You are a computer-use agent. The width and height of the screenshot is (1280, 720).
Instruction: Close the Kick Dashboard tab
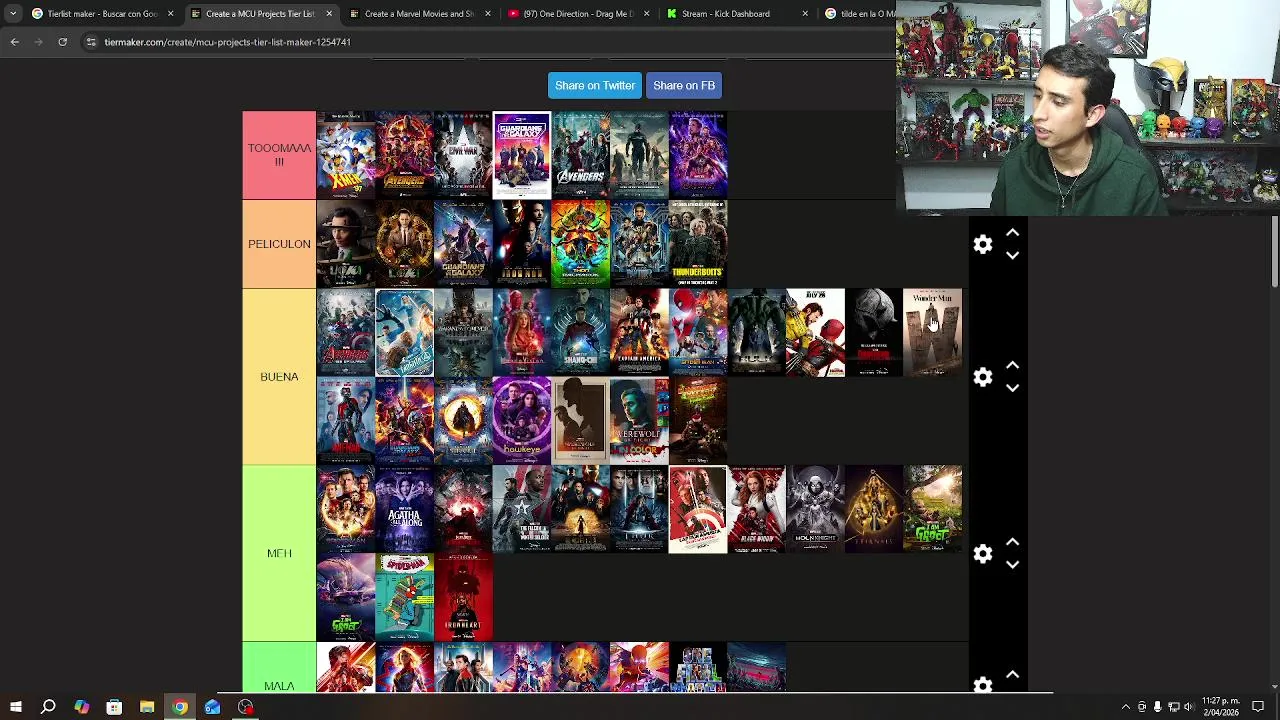pos(805,14)
